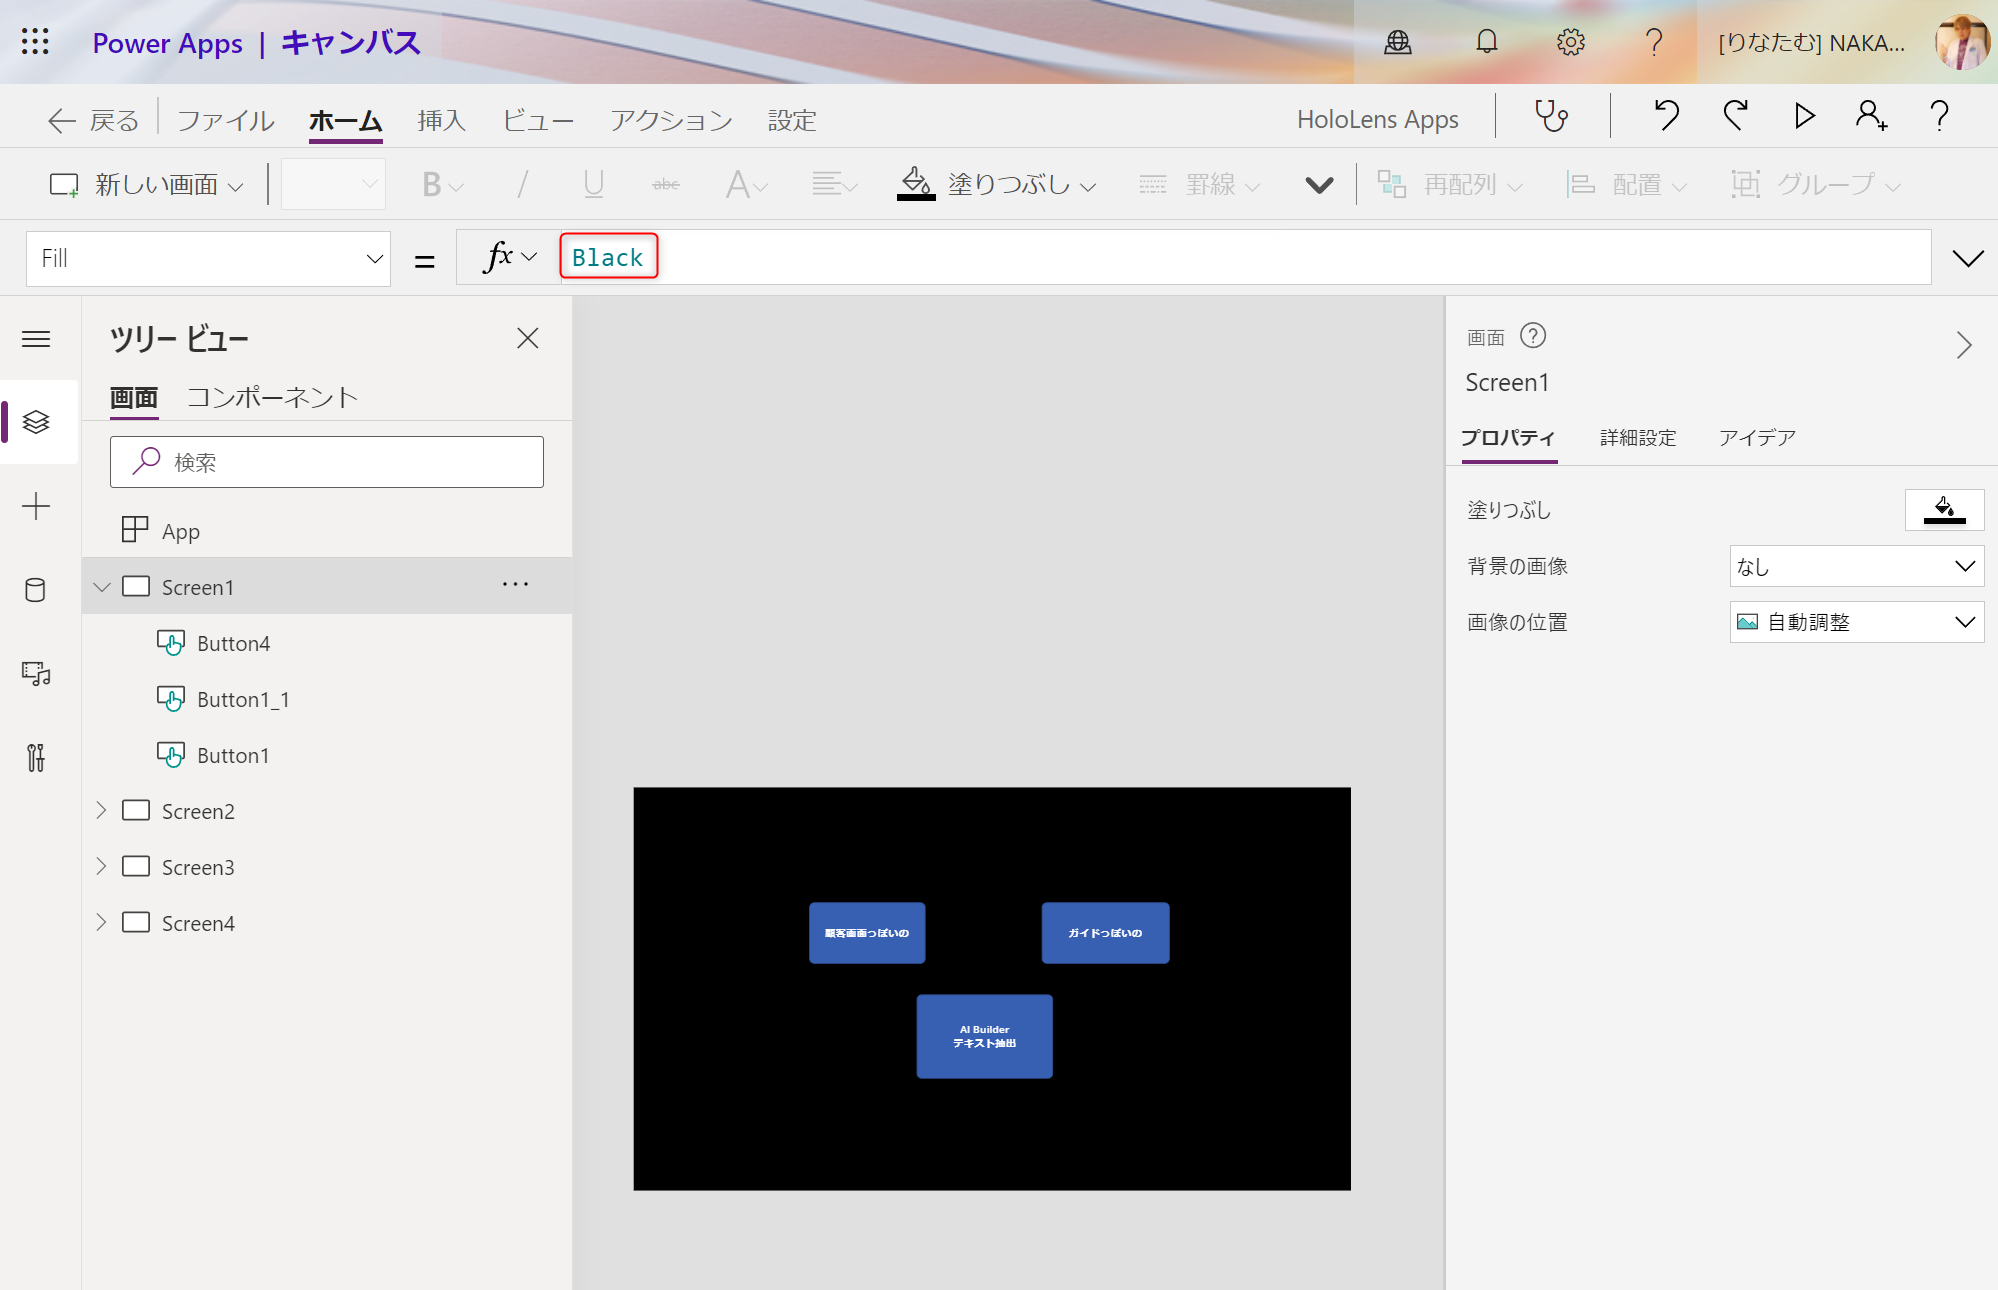Click the App checker stethoscope icon

[1551, 116]
